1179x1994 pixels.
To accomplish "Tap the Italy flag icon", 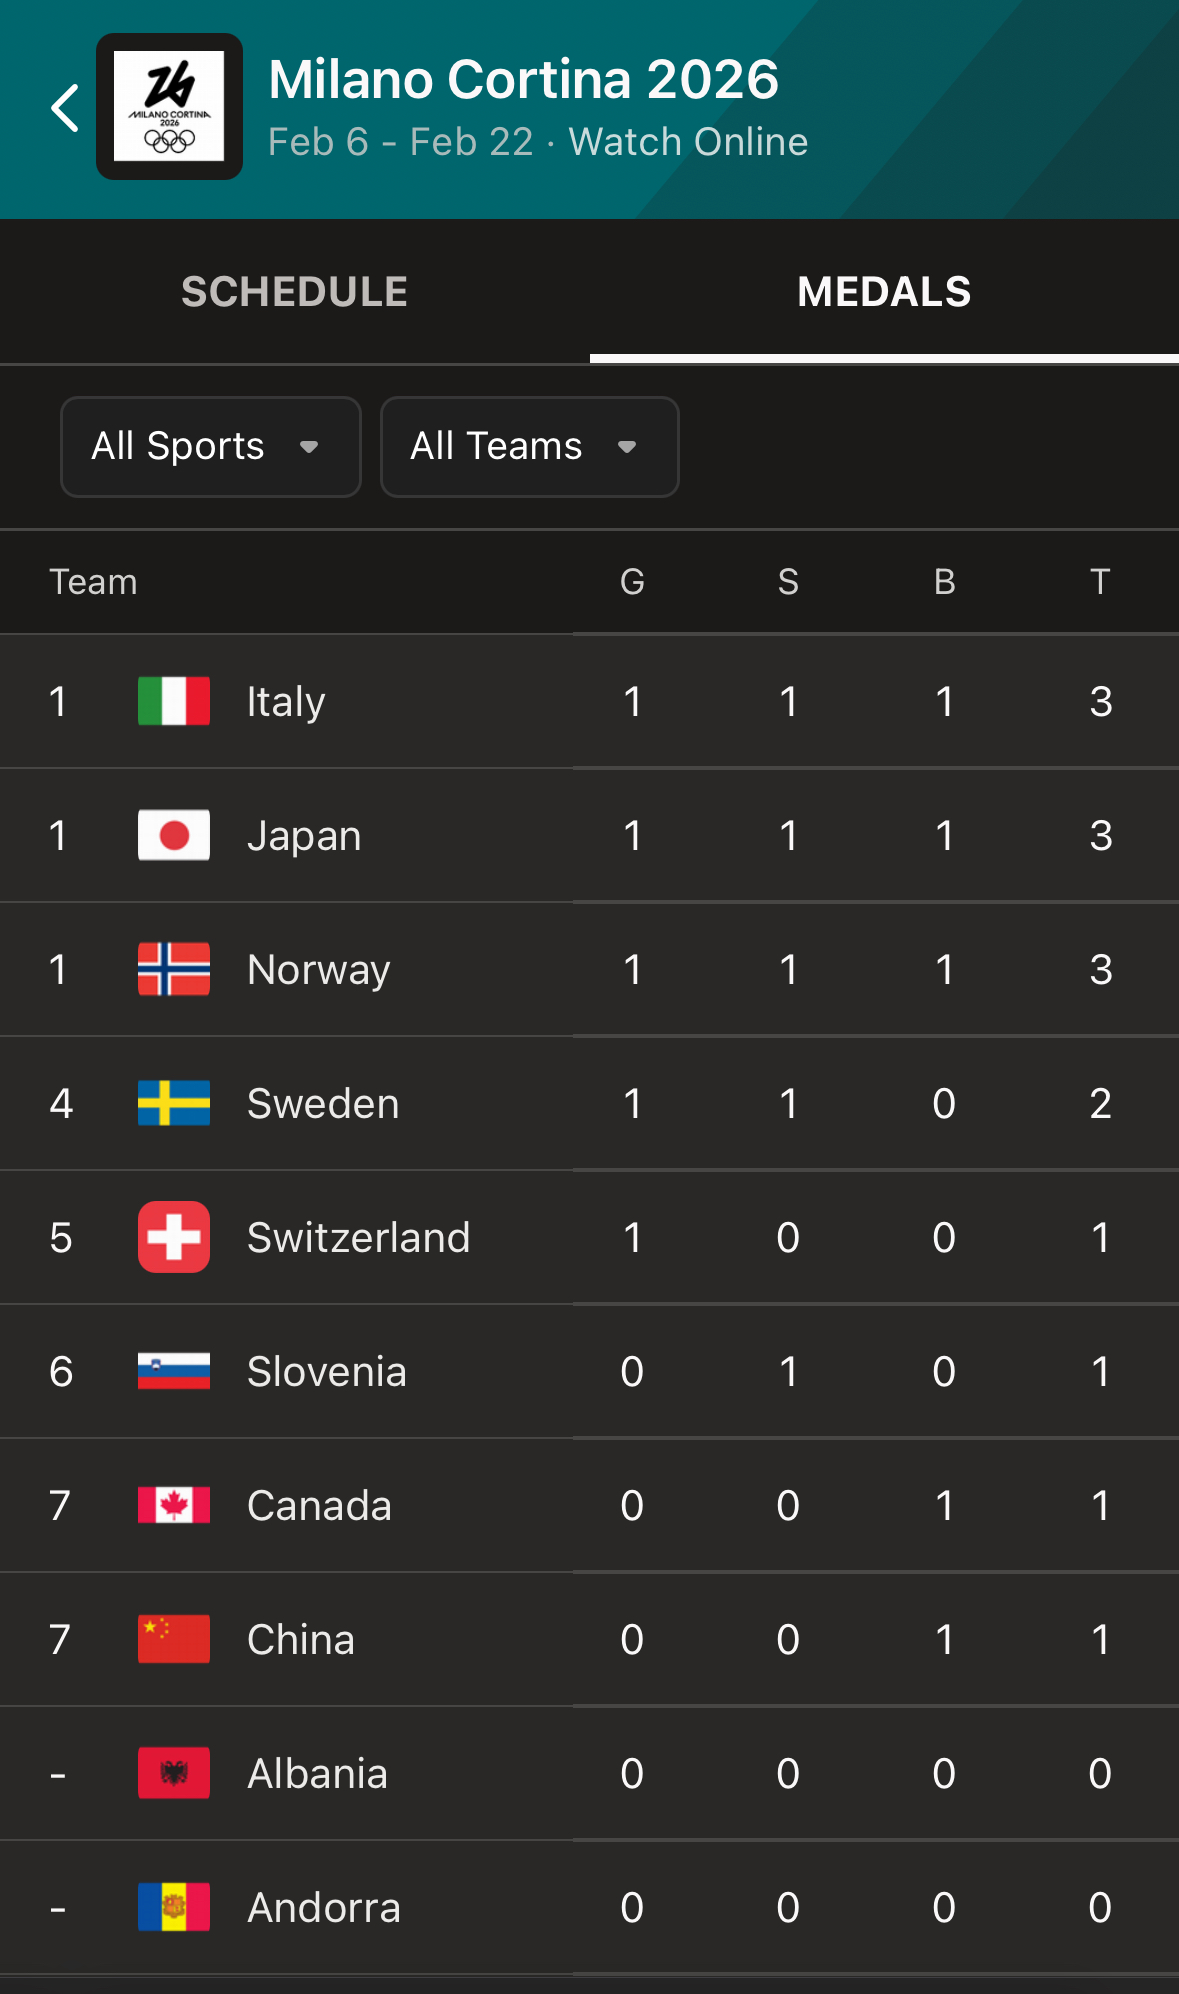I will click(x=174, y=701).
